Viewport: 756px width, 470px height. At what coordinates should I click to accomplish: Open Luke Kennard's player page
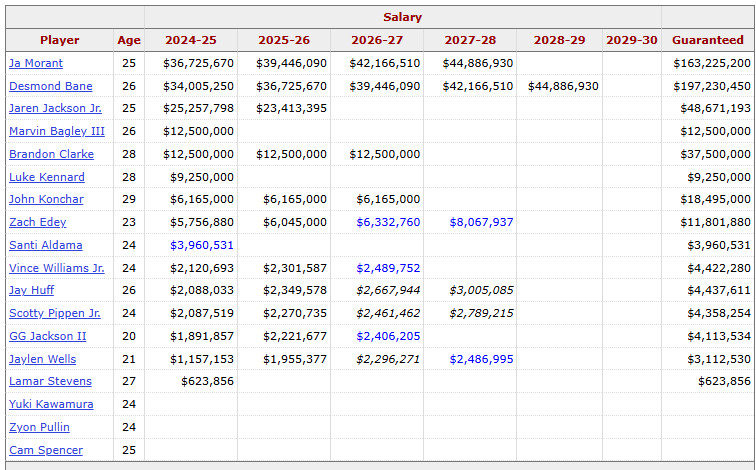tap(47, 177)
